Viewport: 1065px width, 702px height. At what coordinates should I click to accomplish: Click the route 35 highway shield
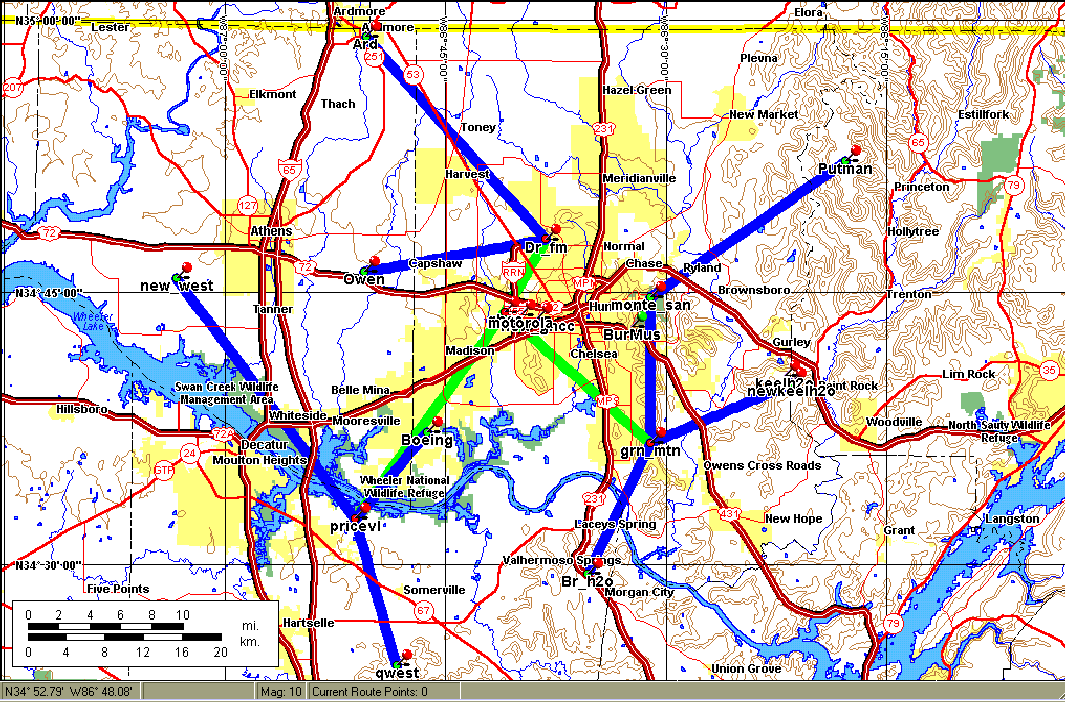(x=1049, y=370)
